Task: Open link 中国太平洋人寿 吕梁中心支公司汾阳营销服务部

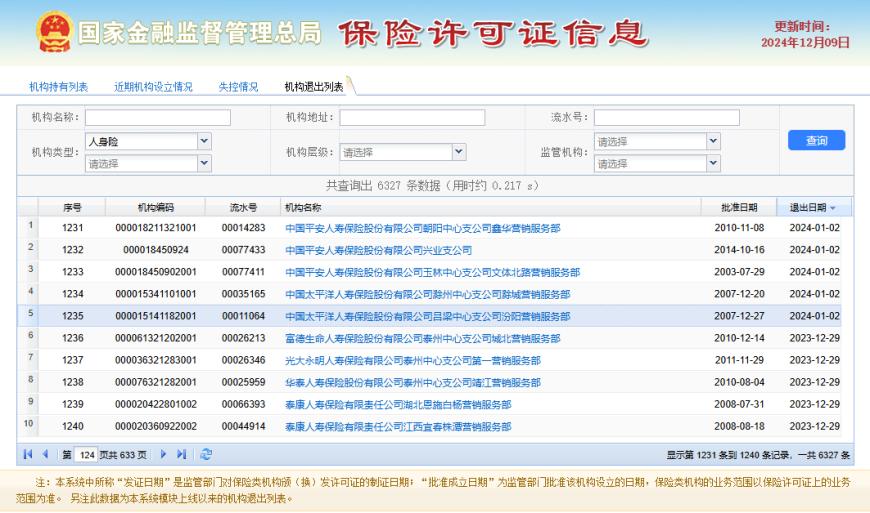Action: click(x=427, y=316)
